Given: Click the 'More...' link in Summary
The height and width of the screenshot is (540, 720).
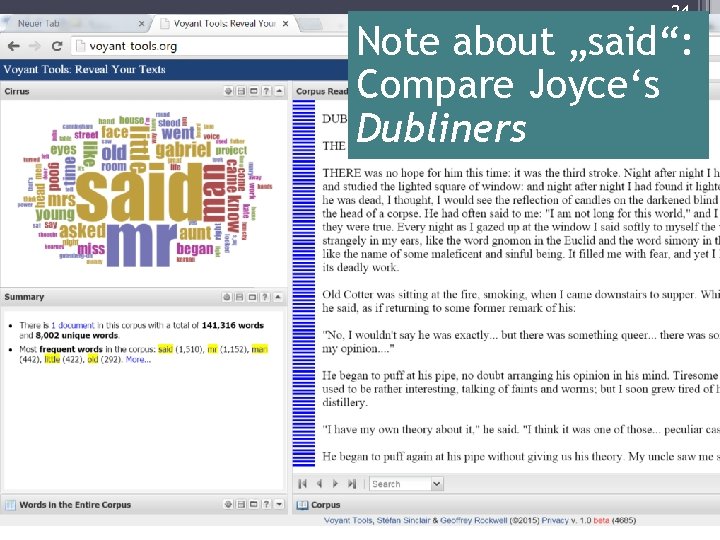Looking at the screenshot, I should pos(138,360).
